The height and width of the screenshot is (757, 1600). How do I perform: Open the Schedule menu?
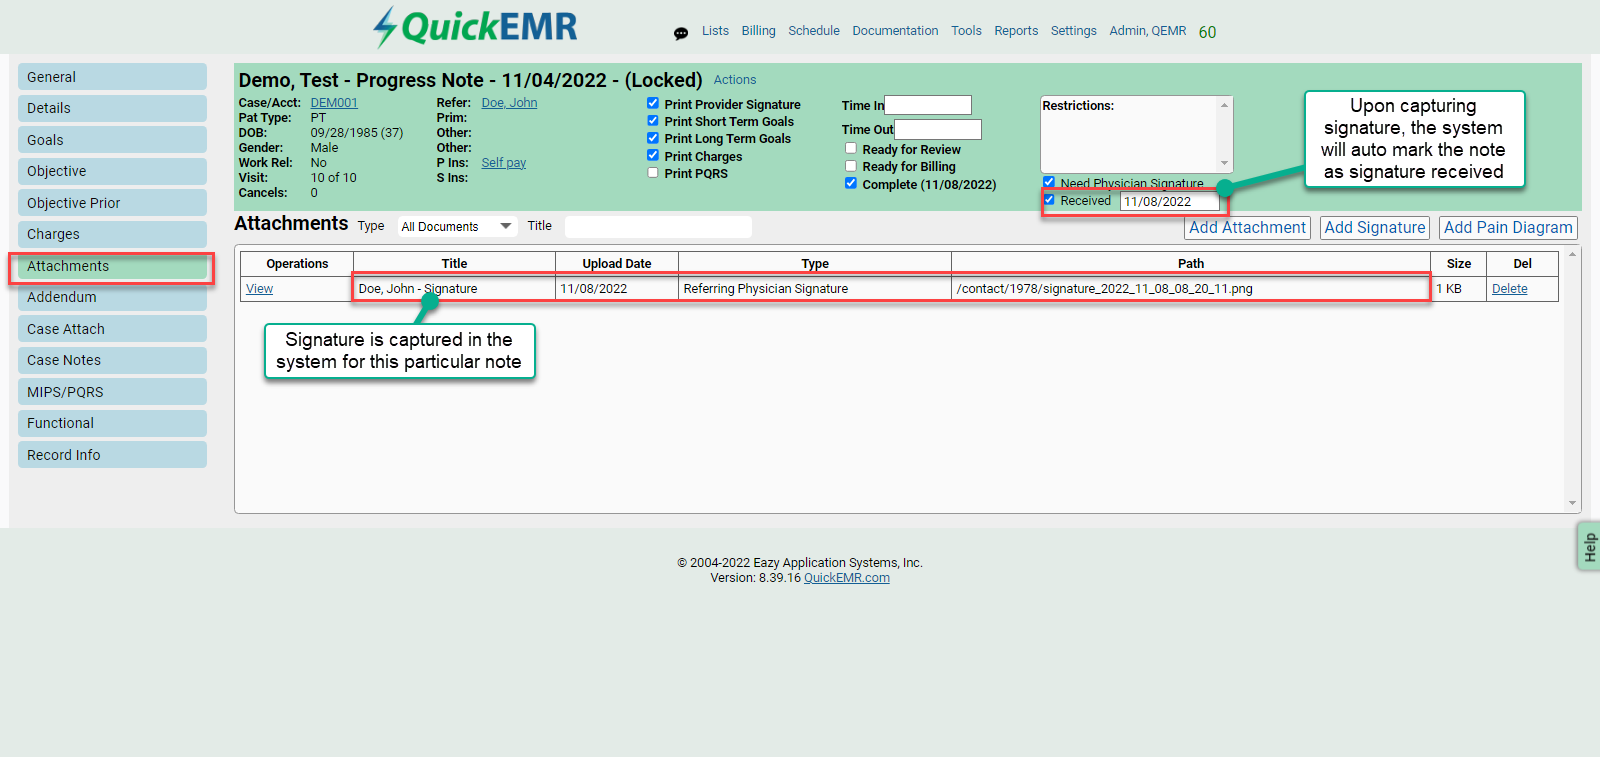[x=814, y=31]
